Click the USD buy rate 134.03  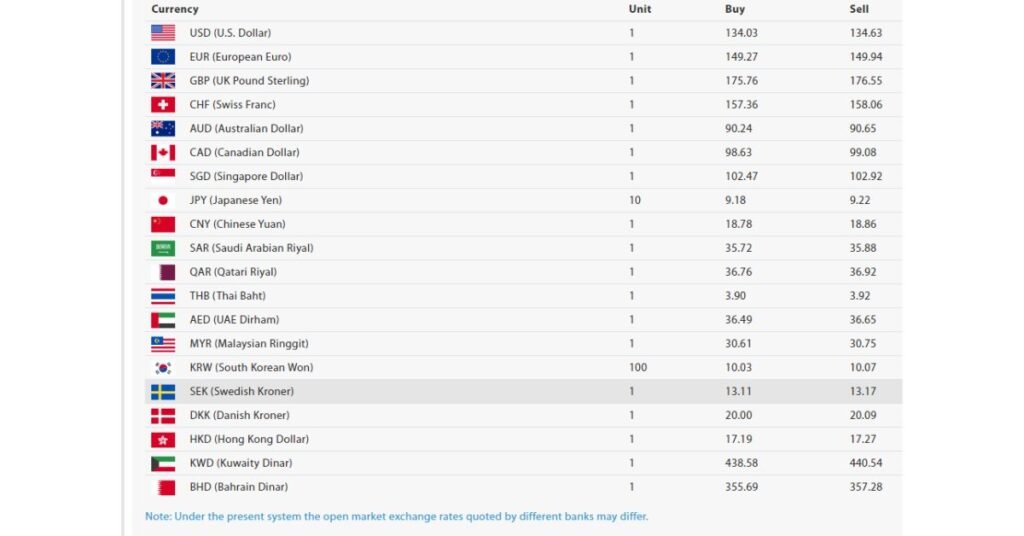tap(741, 33)
